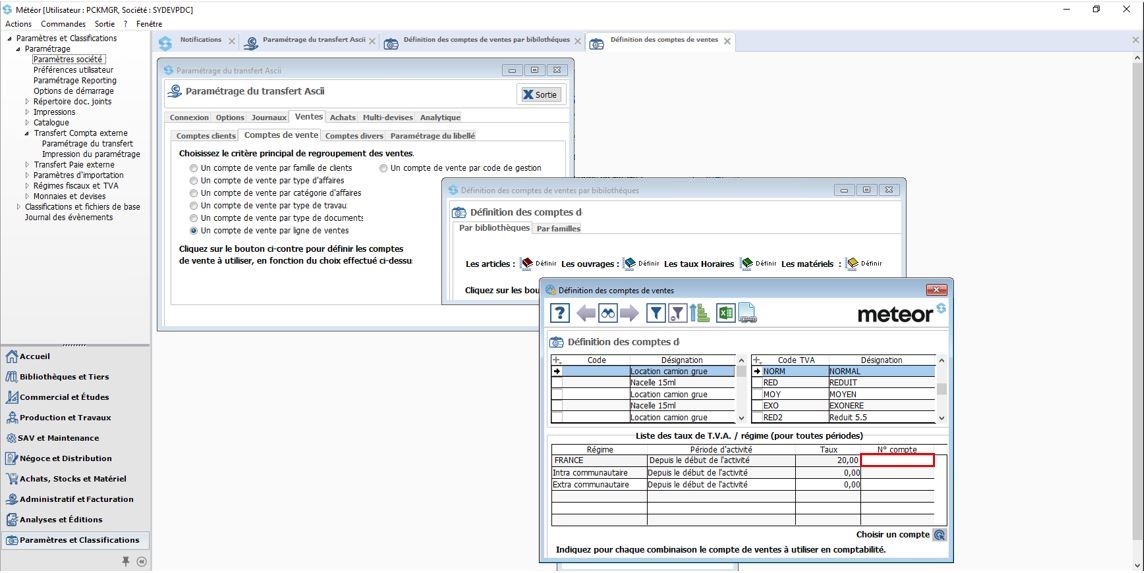1144x573 pixels.
Task: Click the pin icon below the sidebar
Action: (x=125, y=561)
